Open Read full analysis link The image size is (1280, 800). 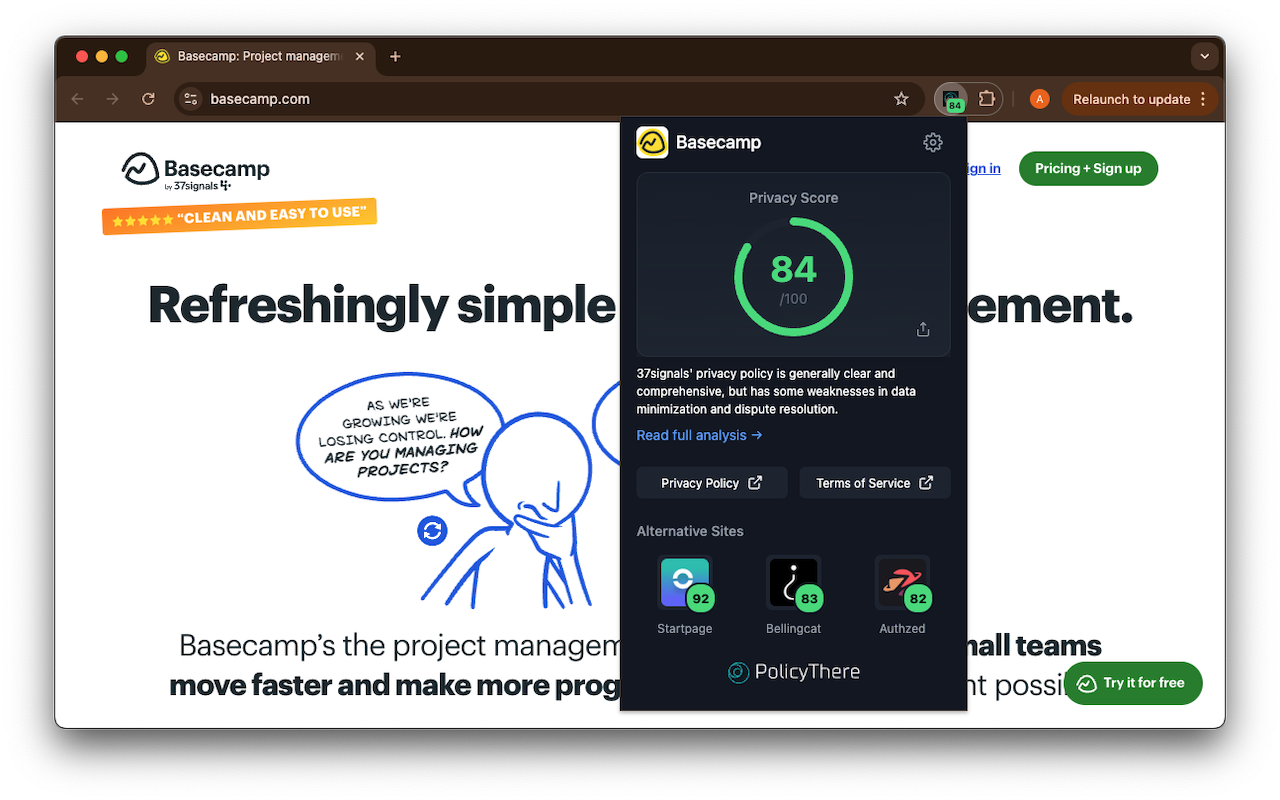point(699,435)
